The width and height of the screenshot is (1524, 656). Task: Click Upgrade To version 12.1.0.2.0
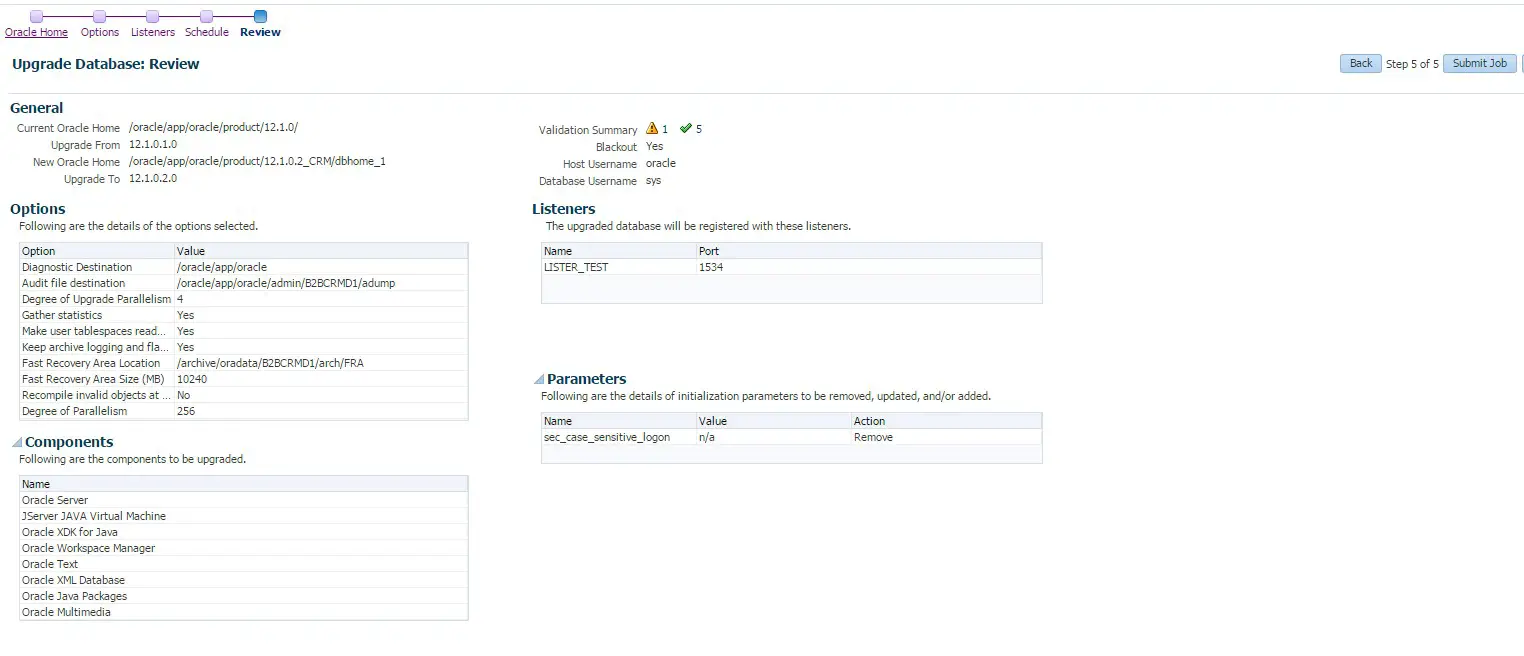pyautogui.click(x=153, y=178)
